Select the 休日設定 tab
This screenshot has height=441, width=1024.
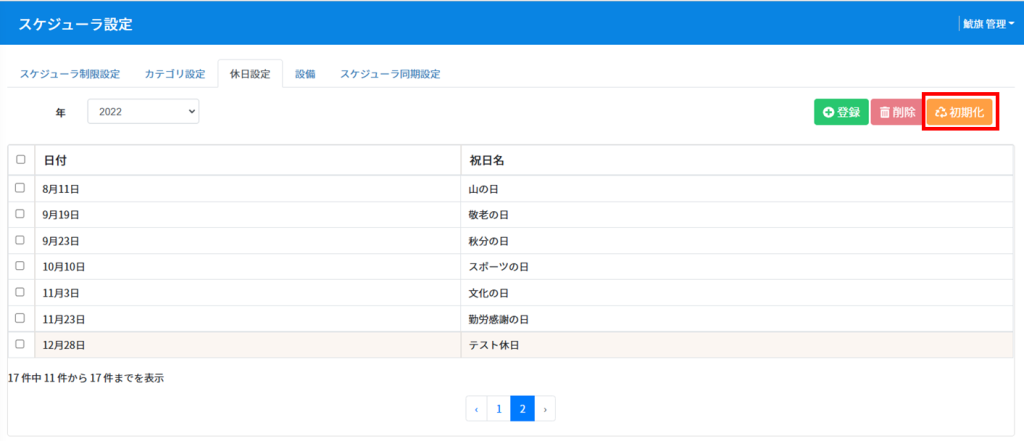pyautogui.click(x=250, y=74)
